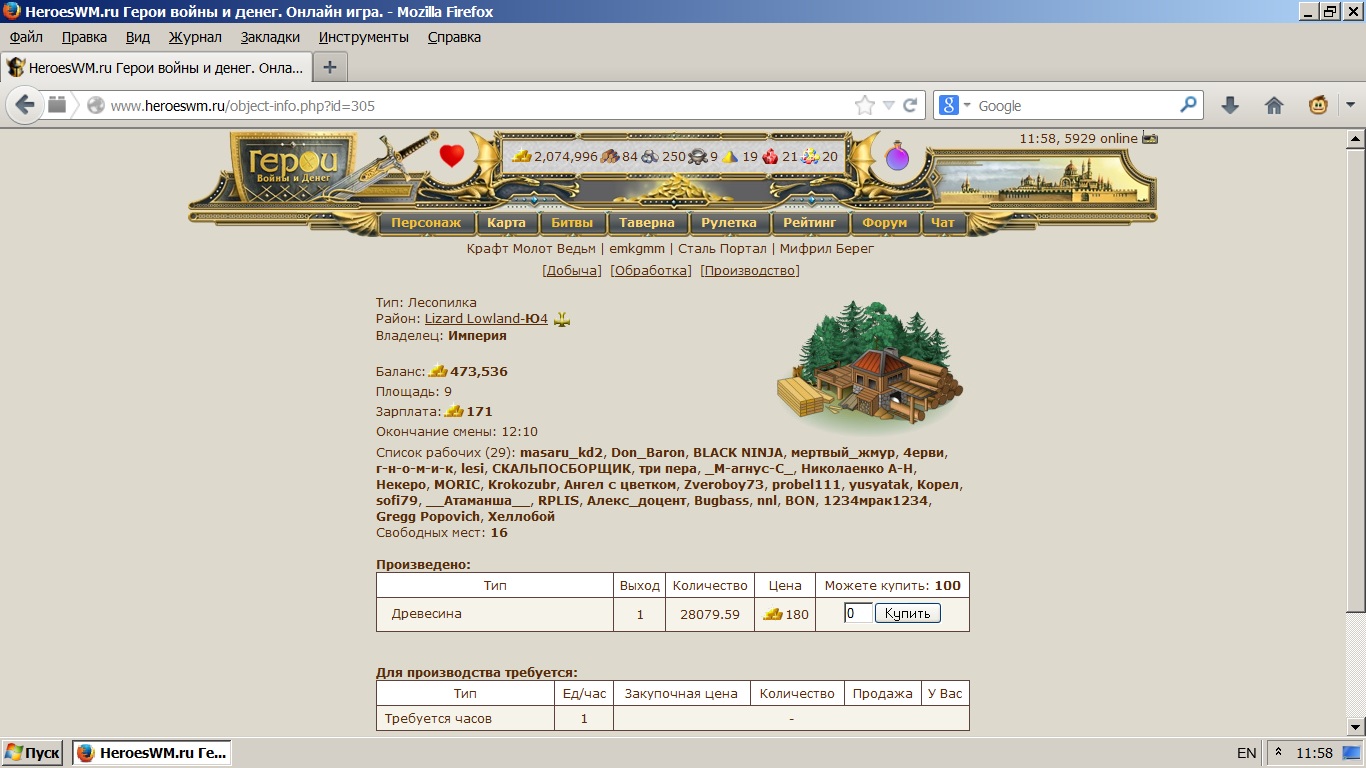Follow the Добыча link
The width and height of the screenshot is (1366, 768).
coord(572,270)
